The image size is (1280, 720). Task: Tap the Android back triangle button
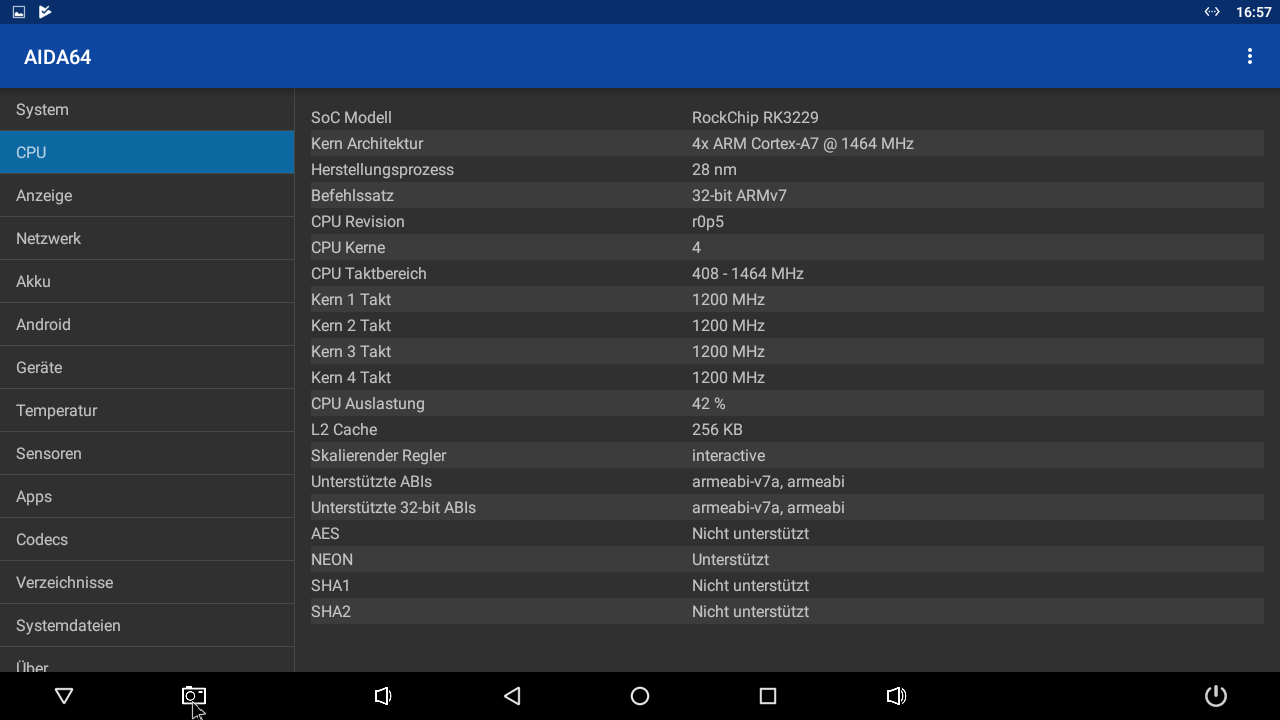coord(512,696)
